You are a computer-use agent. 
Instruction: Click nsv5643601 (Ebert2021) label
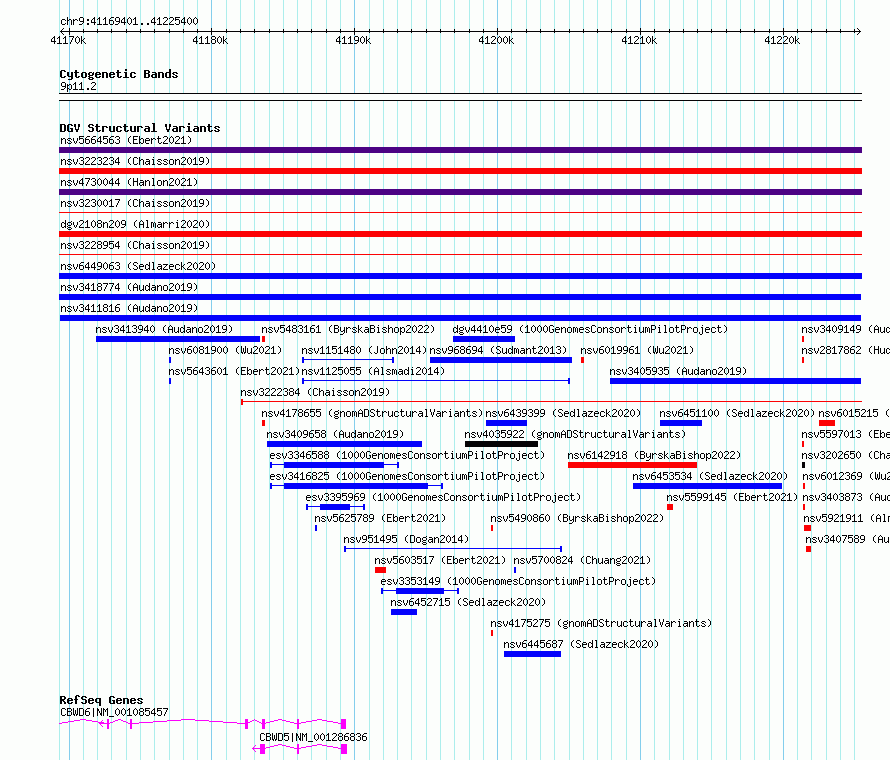click(x=234, y=371)
